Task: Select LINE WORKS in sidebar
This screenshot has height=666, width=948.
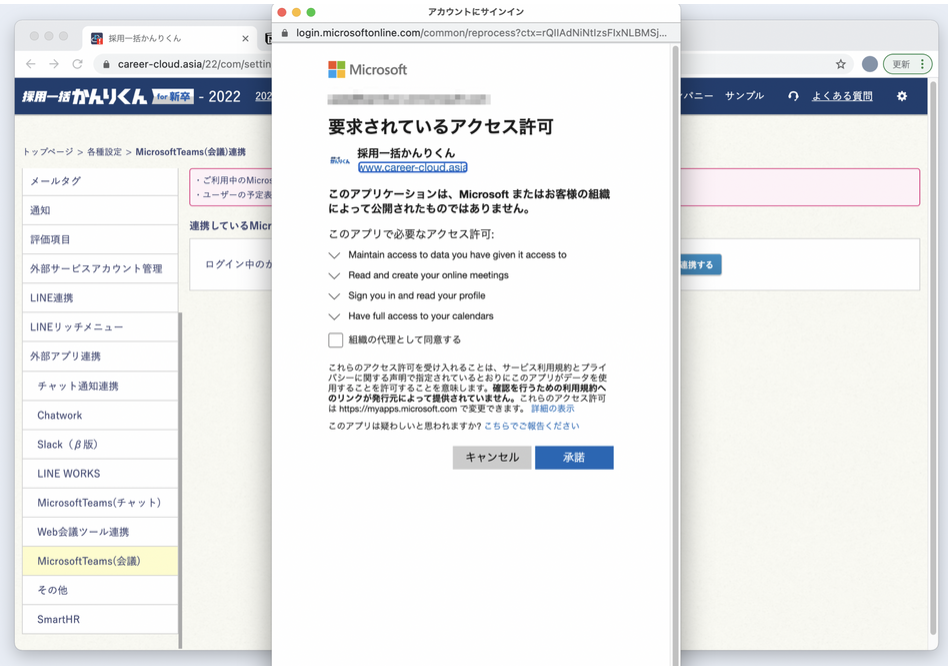Action: 100,473
